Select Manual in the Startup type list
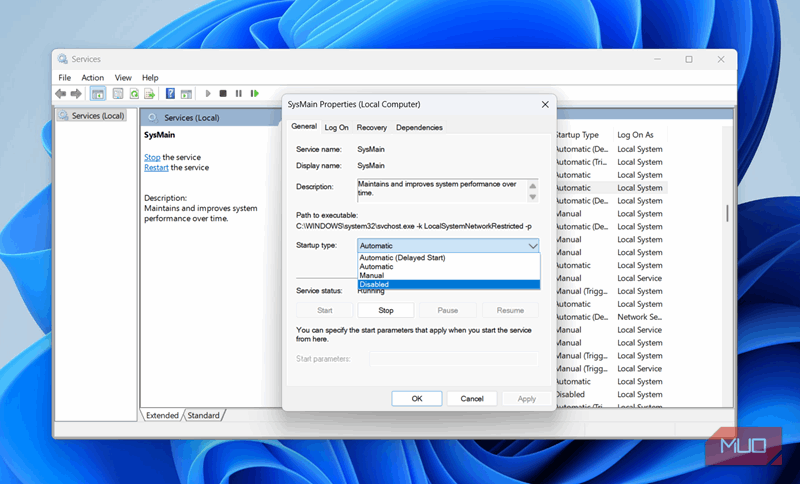The height and width of the screenshot is (484, 800). point(448,276)
